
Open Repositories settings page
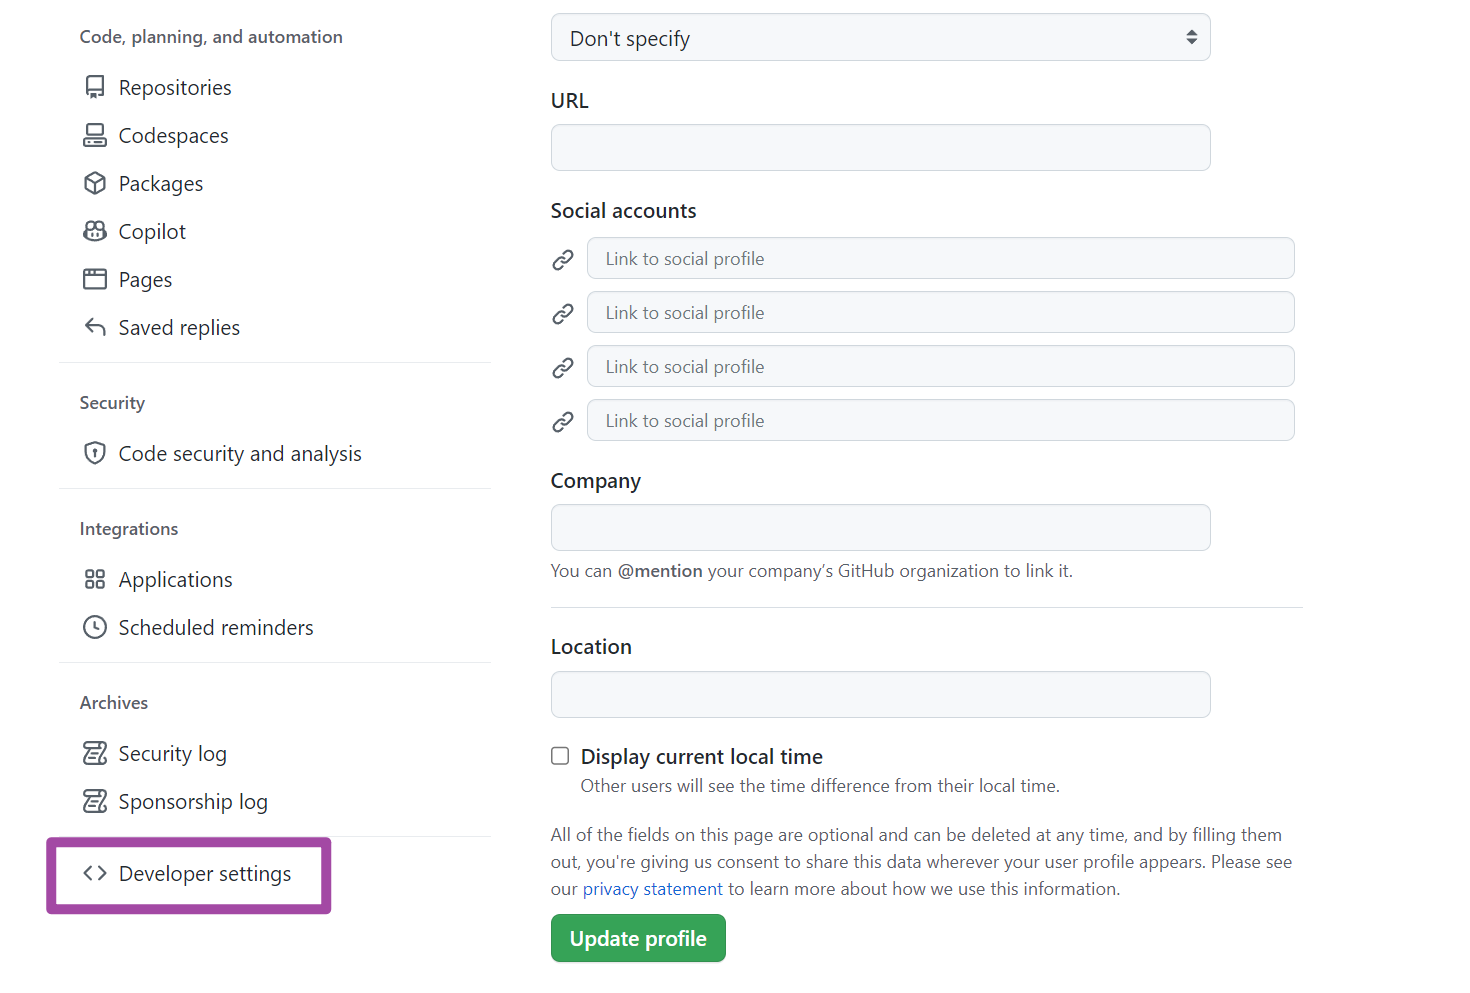pyautogui.click(x=175, y=88)
